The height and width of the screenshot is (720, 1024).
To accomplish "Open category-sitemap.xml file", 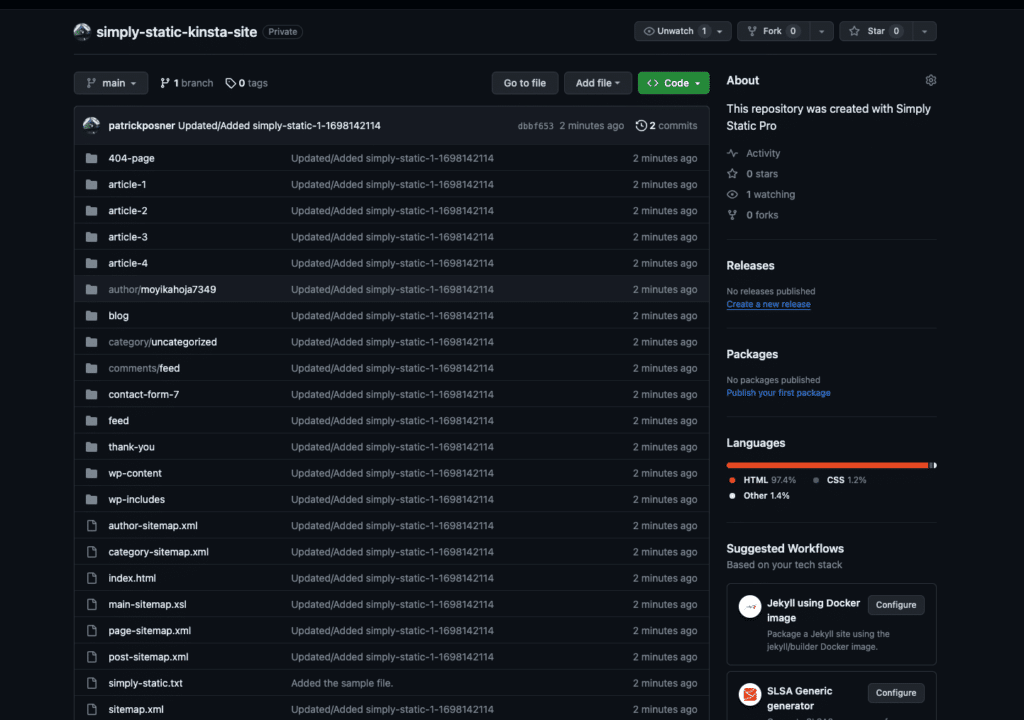I will coord(159,552).
